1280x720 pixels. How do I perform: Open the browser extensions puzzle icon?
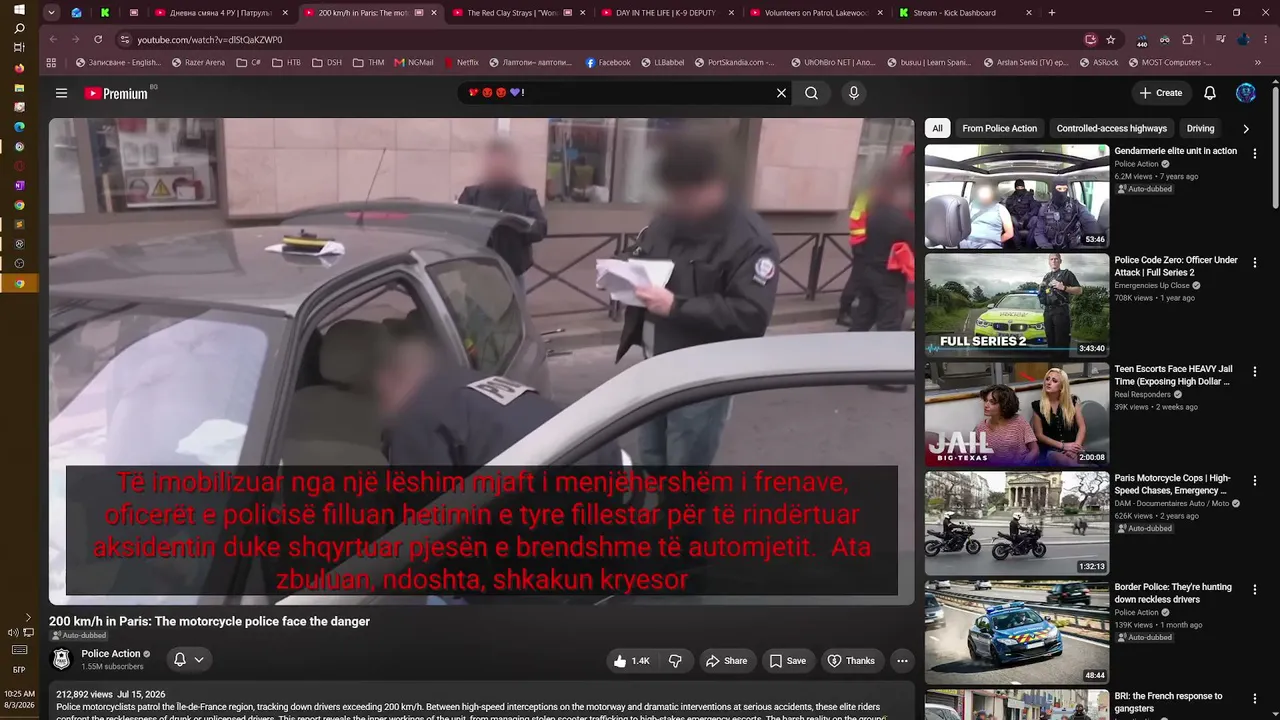[x=1187, y=39]
